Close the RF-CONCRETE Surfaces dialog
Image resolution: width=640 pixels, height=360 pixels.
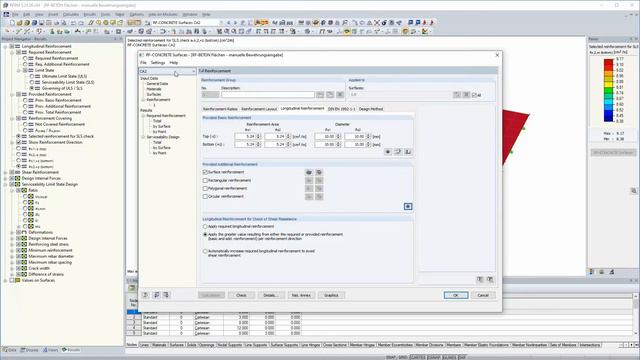click(x=497, y=55)
